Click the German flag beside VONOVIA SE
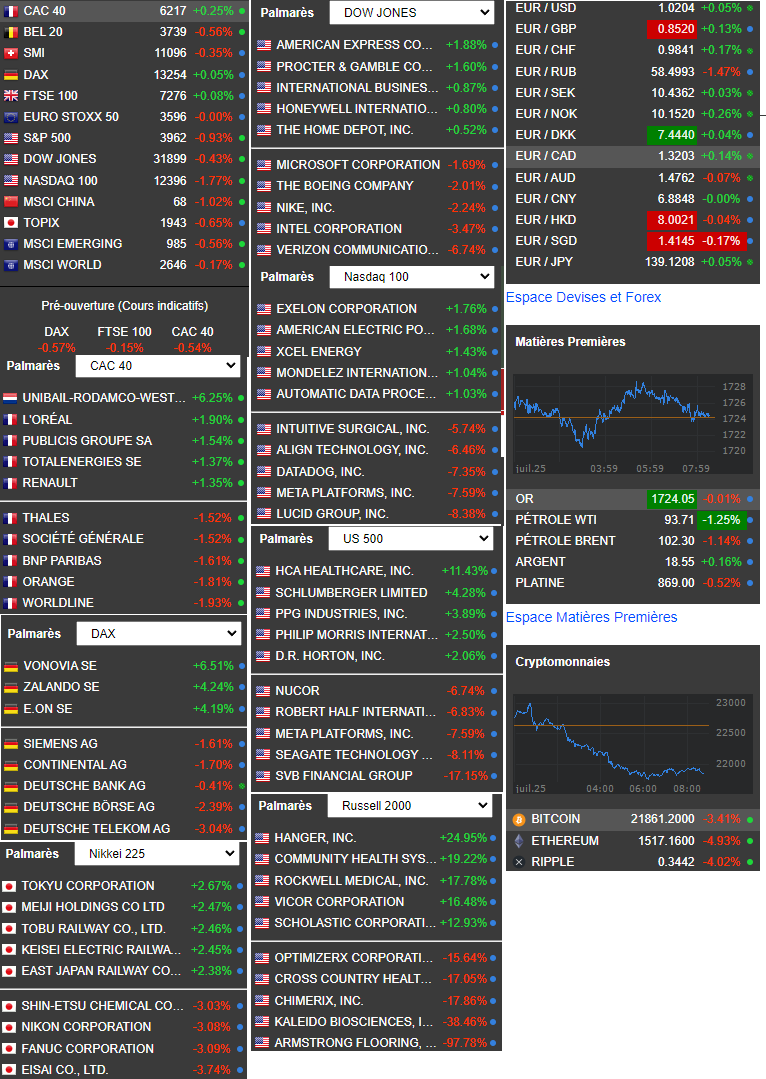This screenshot has height=1079, width=766. point(11,666)
